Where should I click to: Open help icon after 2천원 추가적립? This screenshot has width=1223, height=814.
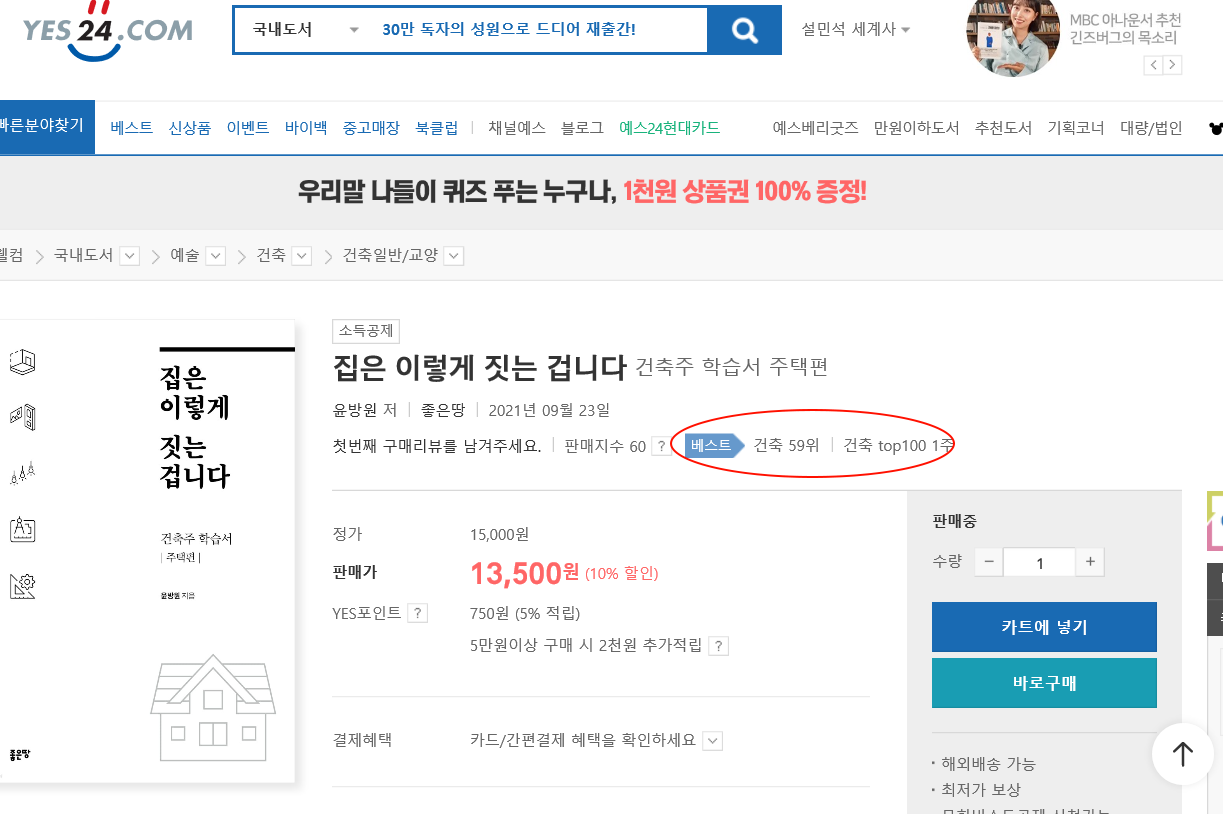[x=718, y=646]
